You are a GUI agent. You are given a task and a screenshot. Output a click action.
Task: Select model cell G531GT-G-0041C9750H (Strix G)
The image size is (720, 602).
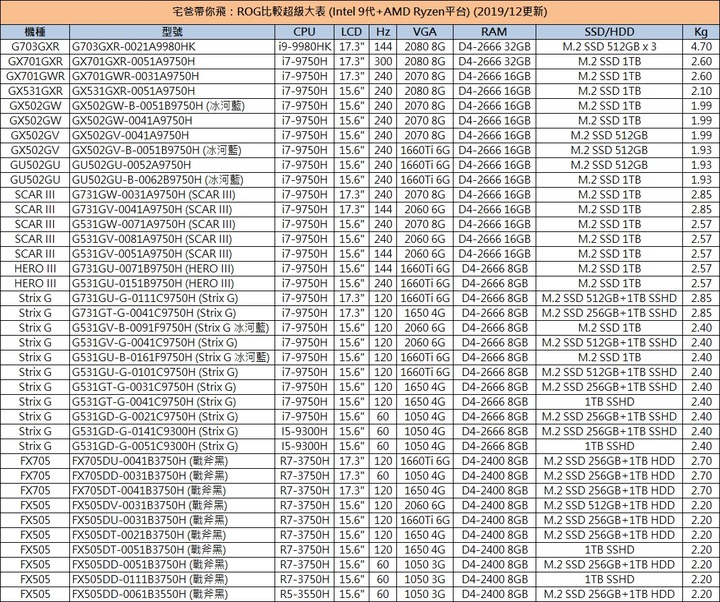pyautogui.click(x=172, y=402)
